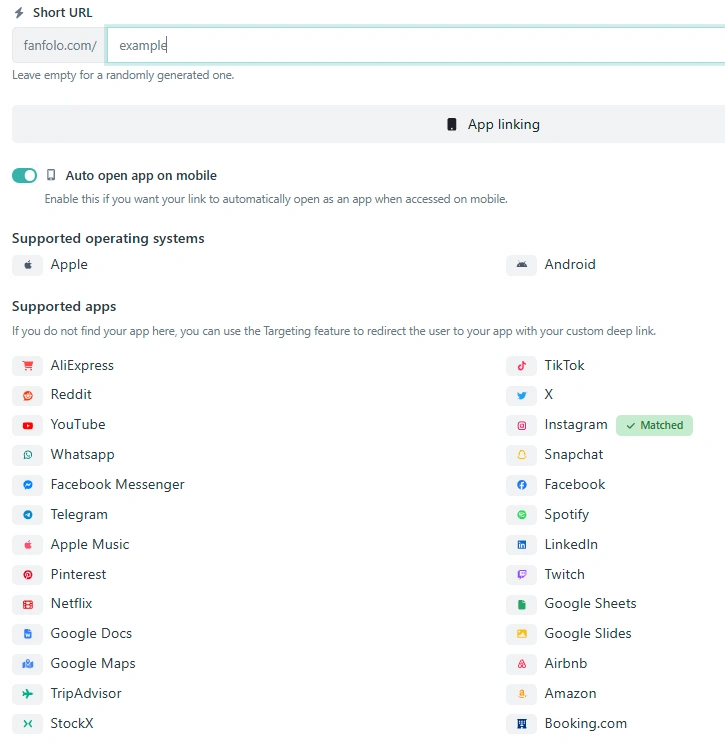725x754 pixels.
Task: Click the Google Docs icon
Action: (28, 634)
